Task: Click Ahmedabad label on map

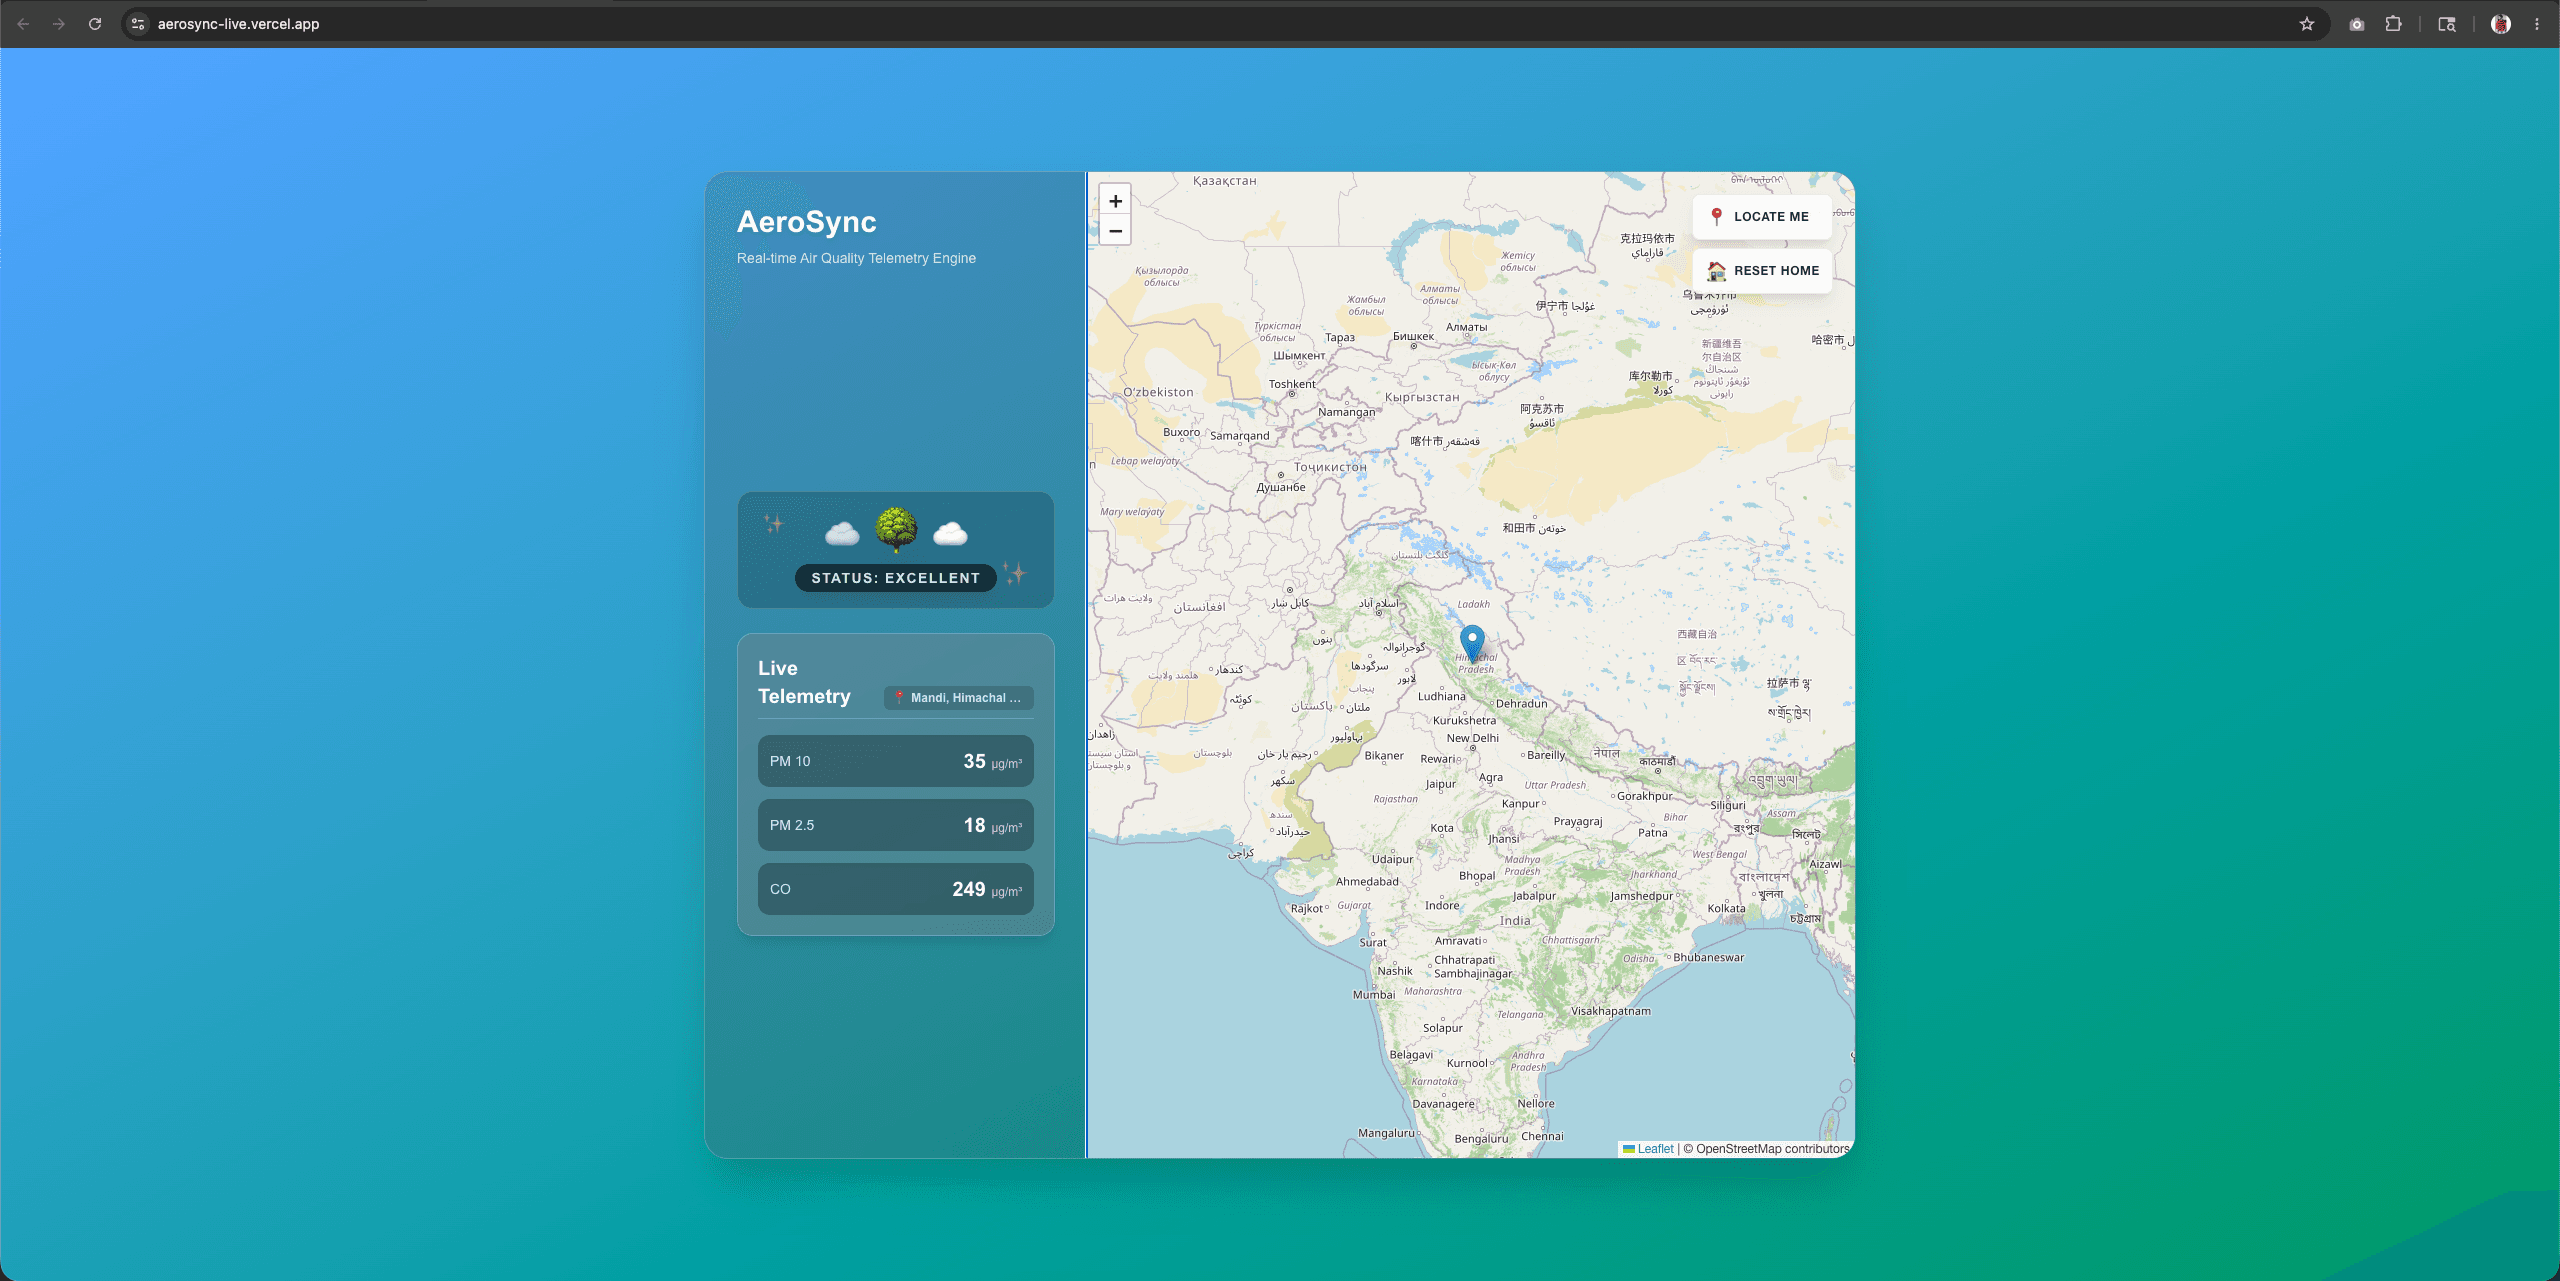Action: pyautogui.click(x=1367, y=881)
